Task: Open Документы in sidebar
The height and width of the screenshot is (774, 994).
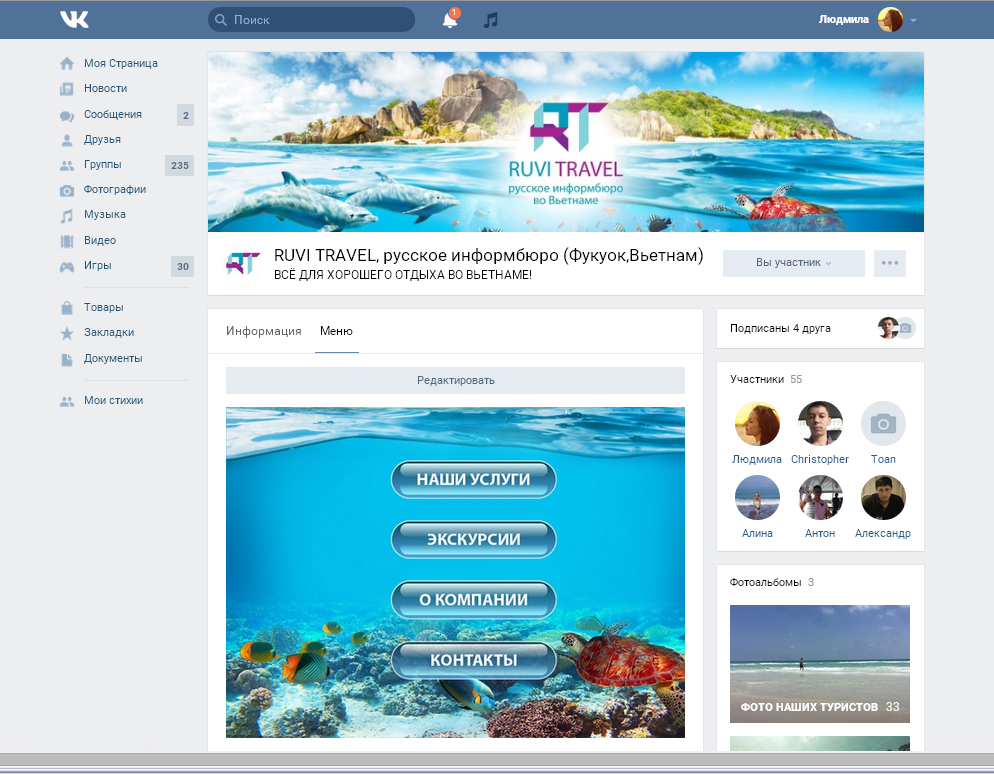Action: coord(113,358)
